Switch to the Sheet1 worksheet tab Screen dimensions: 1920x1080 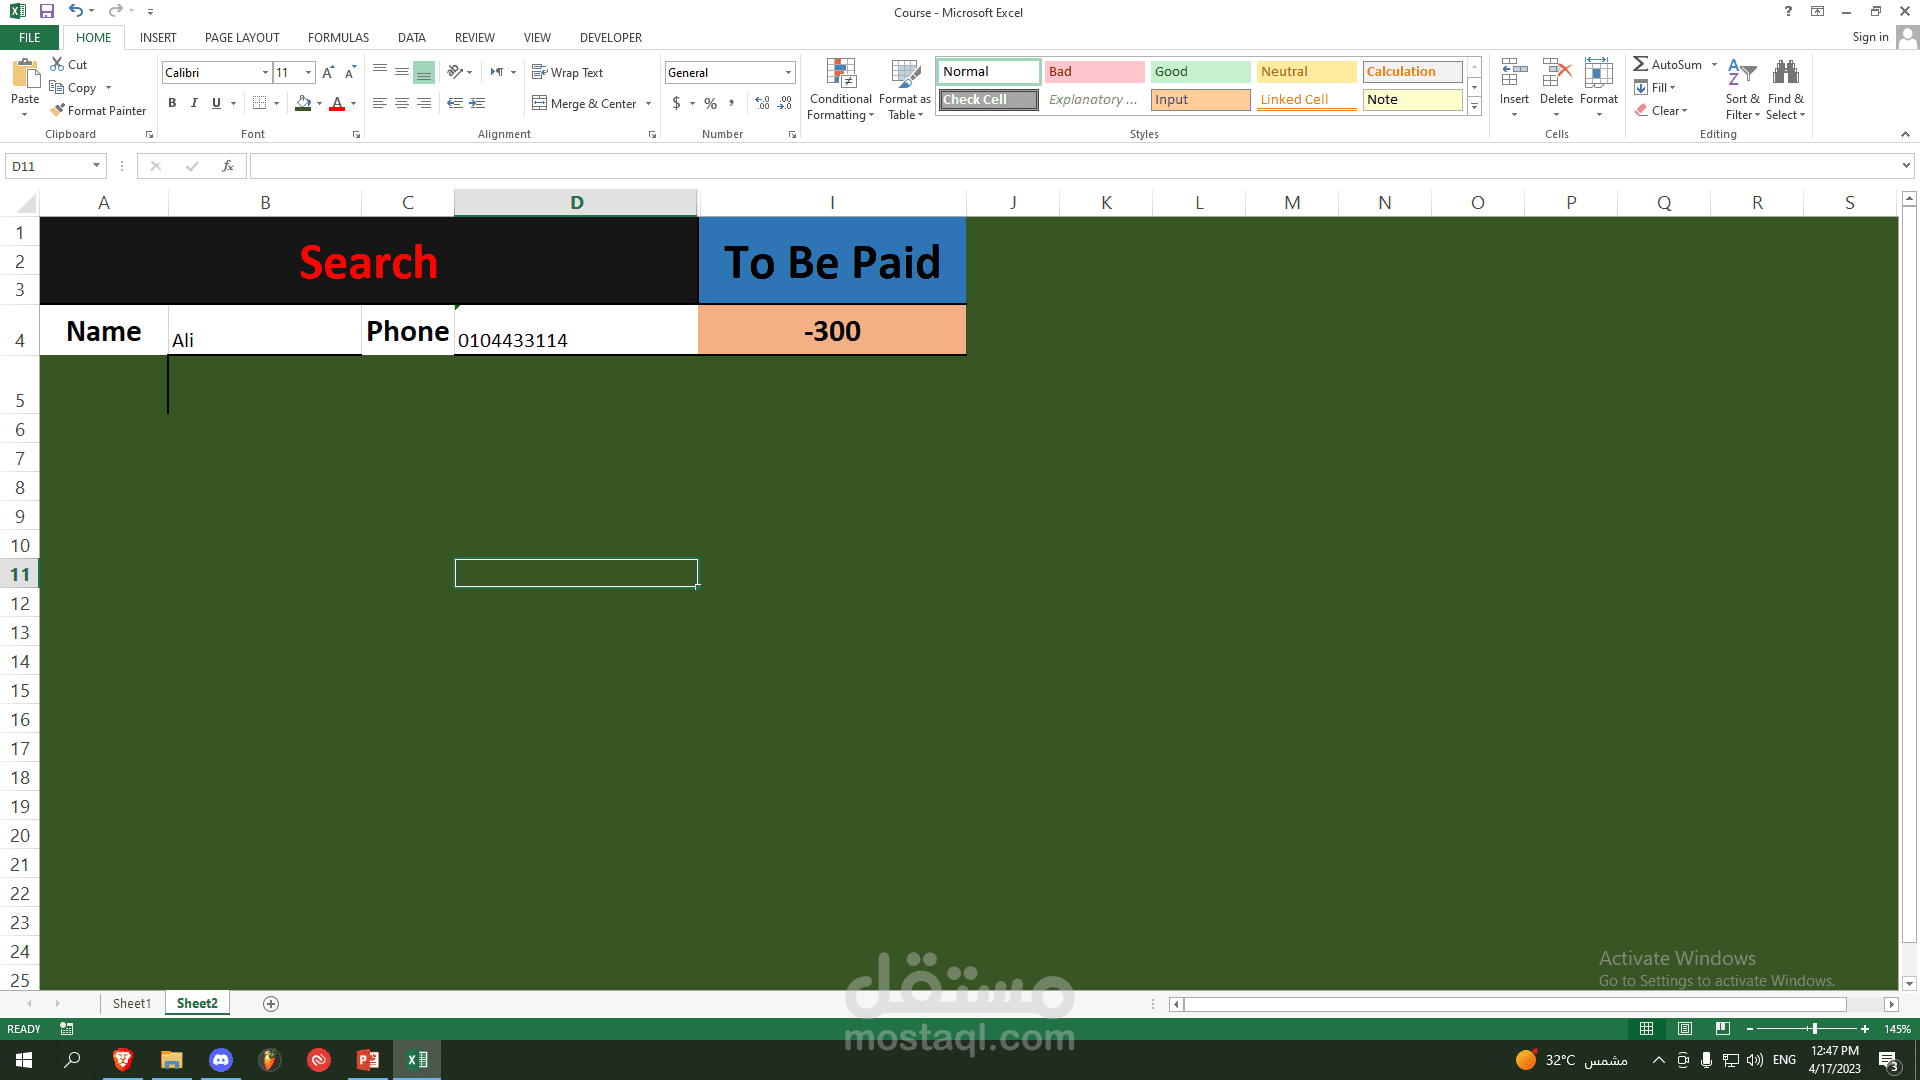point(131,1003)
